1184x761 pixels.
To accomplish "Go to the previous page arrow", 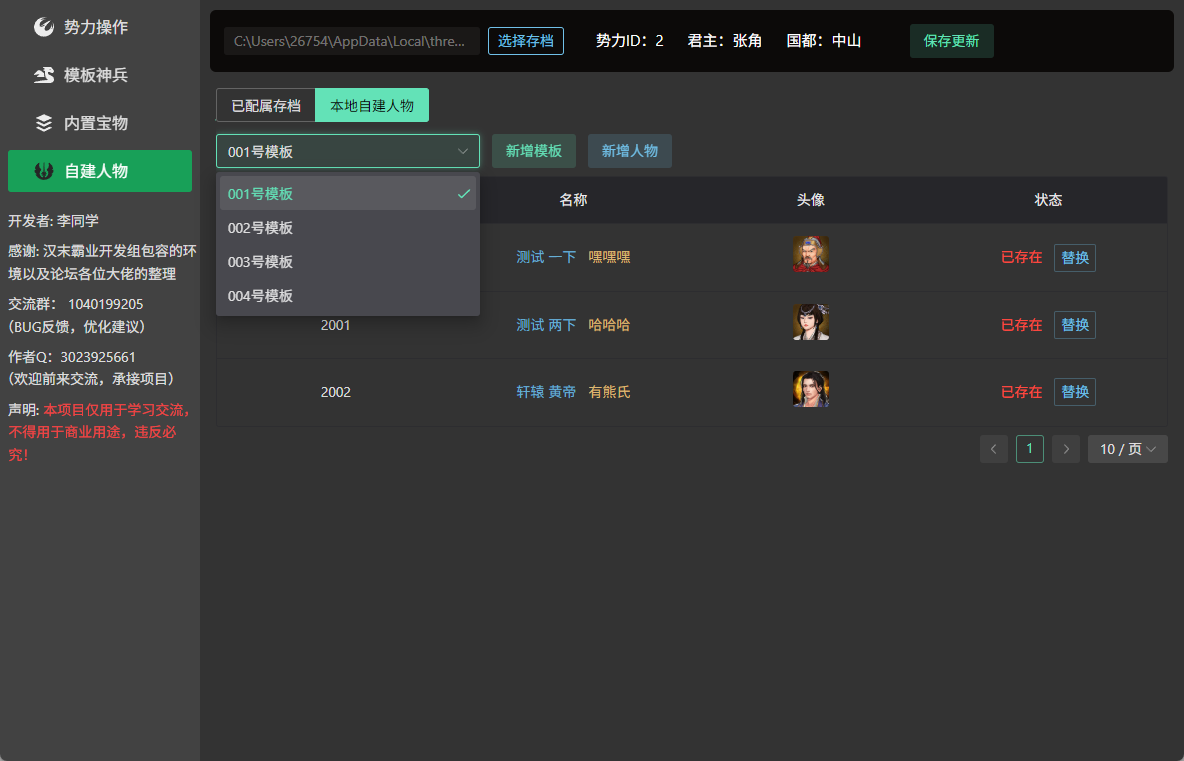I will (x=994, y=449).
